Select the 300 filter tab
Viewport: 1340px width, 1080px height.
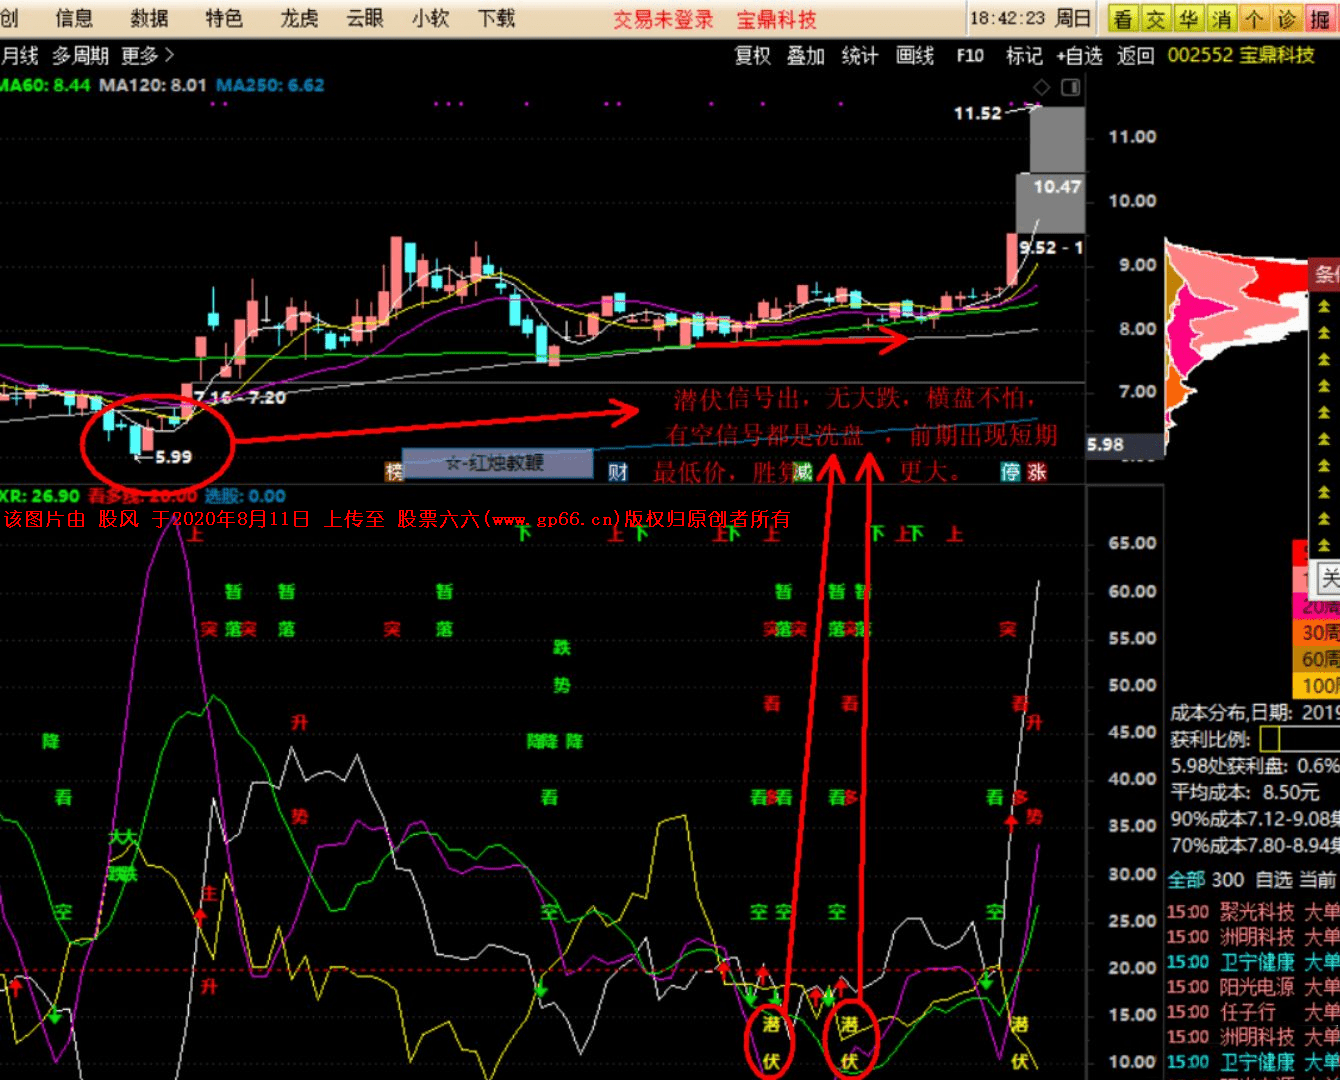1228,880
